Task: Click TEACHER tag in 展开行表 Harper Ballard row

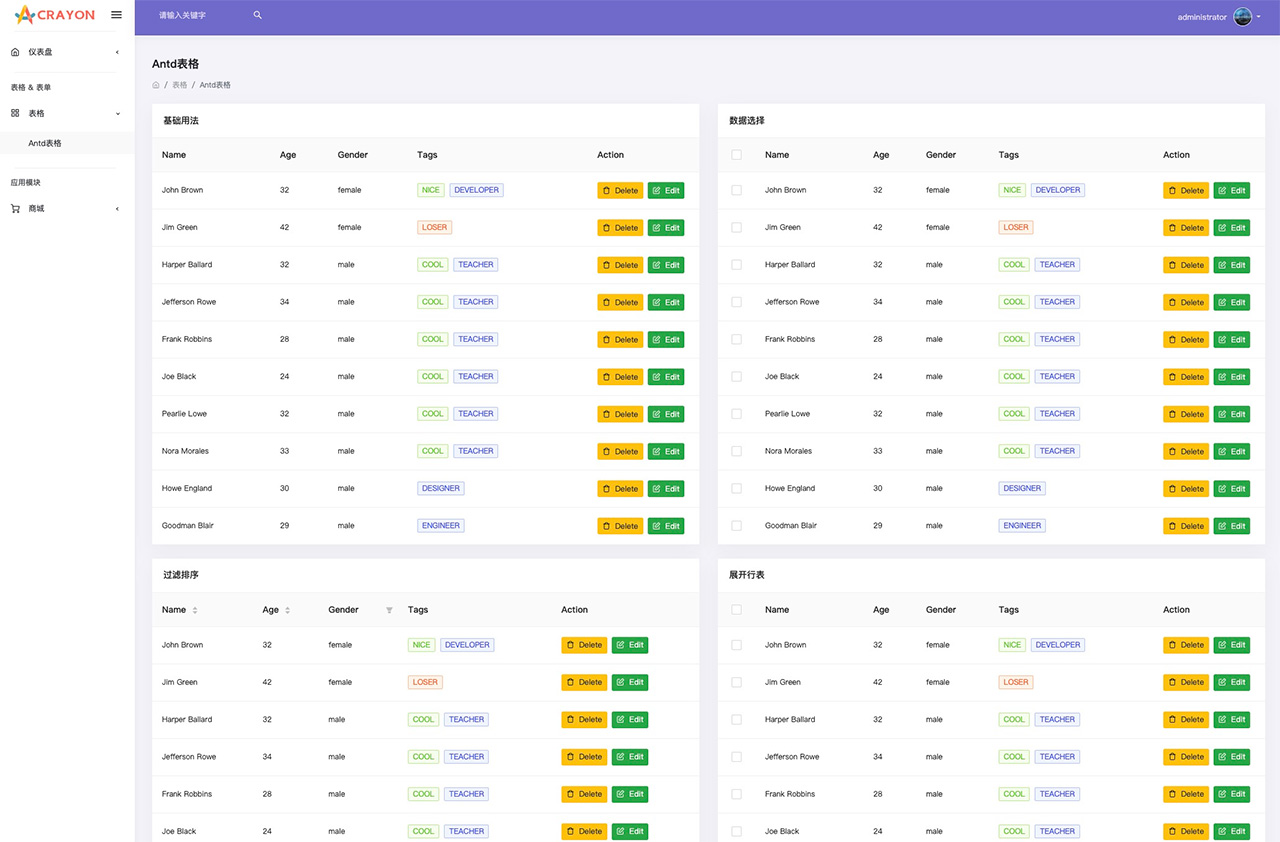Action: 1057,719
